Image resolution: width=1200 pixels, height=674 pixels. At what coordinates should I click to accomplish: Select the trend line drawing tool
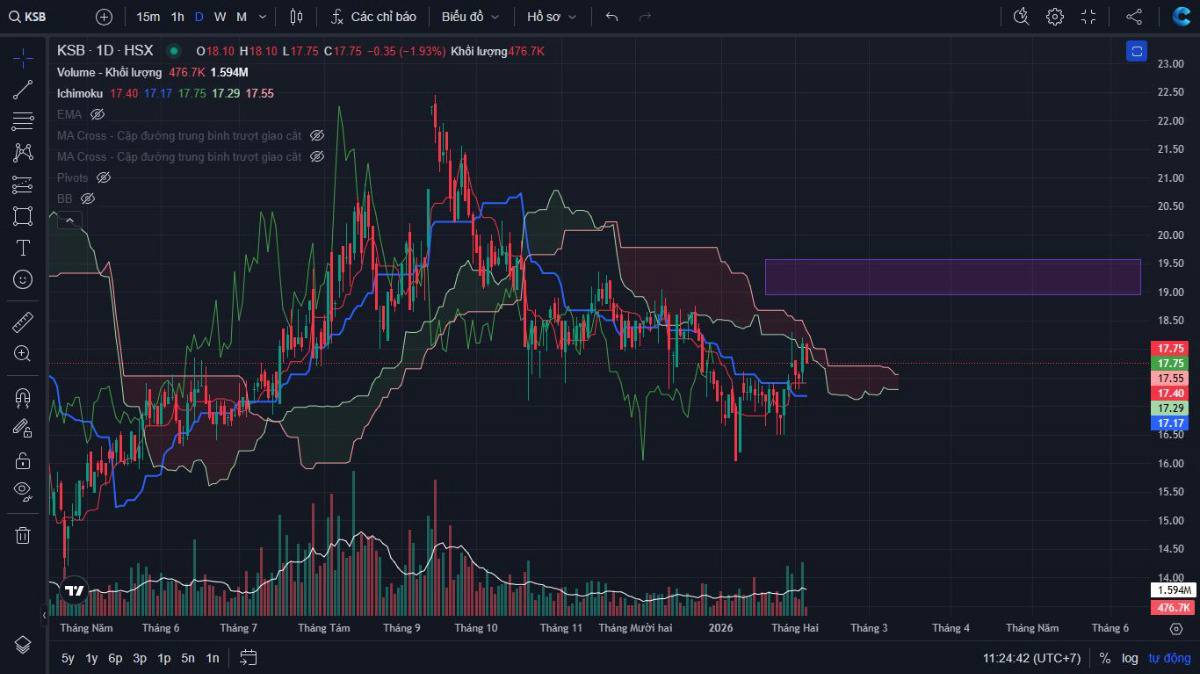tap(22, 90)
